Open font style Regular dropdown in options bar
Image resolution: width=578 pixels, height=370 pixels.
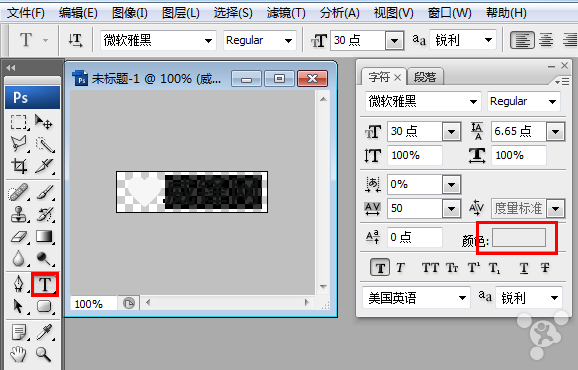click(289, 41)
